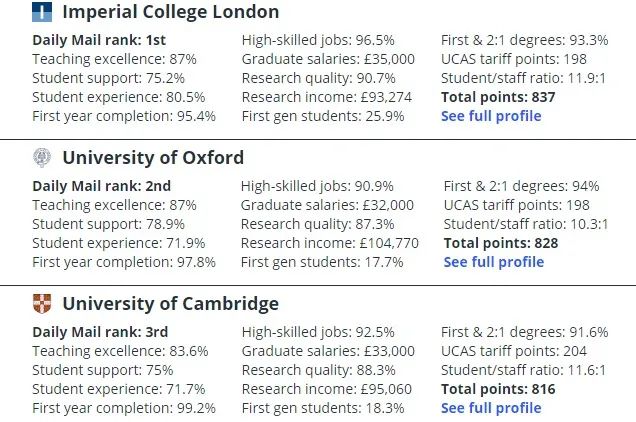Click the University of Cambridge shield icon
This screenshot has height=422, width=636.
tap(43, 303)
